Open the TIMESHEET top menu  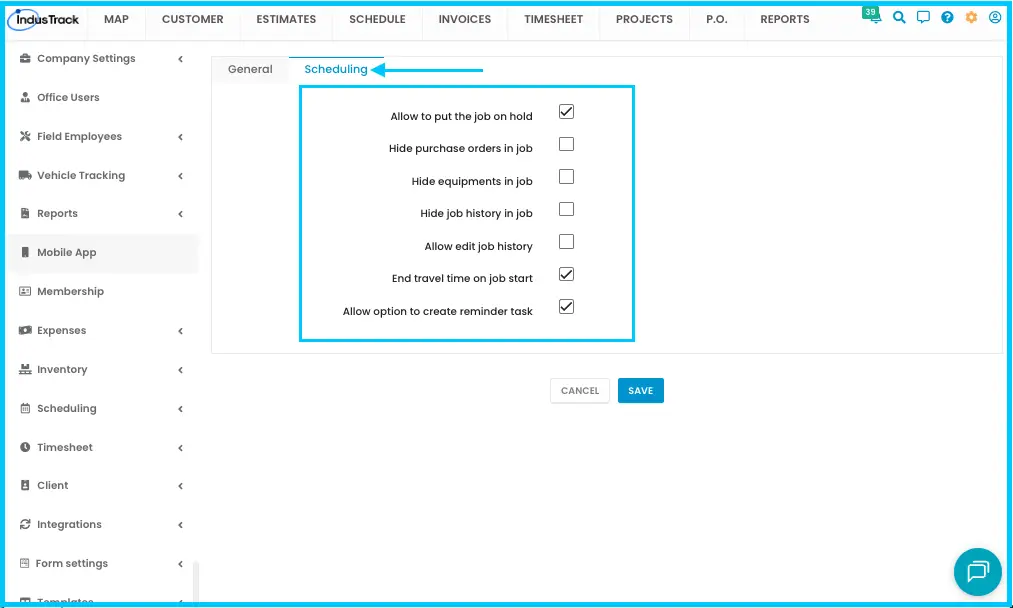point(554,19)
